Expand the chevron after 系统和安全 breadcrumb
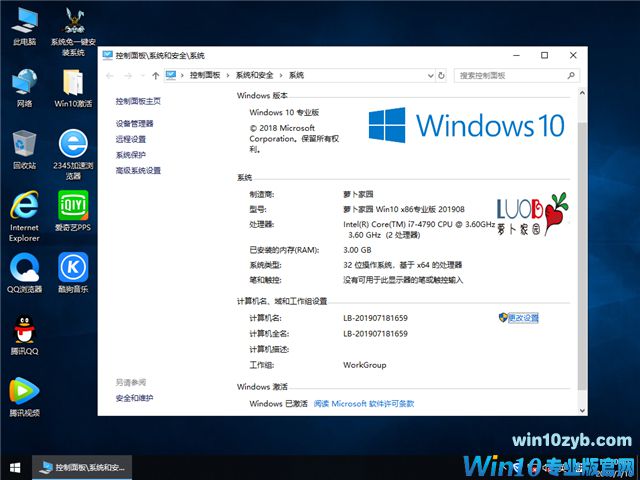 (281, 75)
